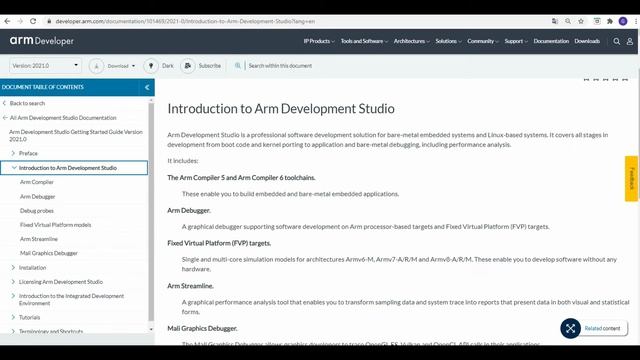Expand the Licensing Arm Development Studio chevron
640x360 pixels.
(x=13, y=282)
